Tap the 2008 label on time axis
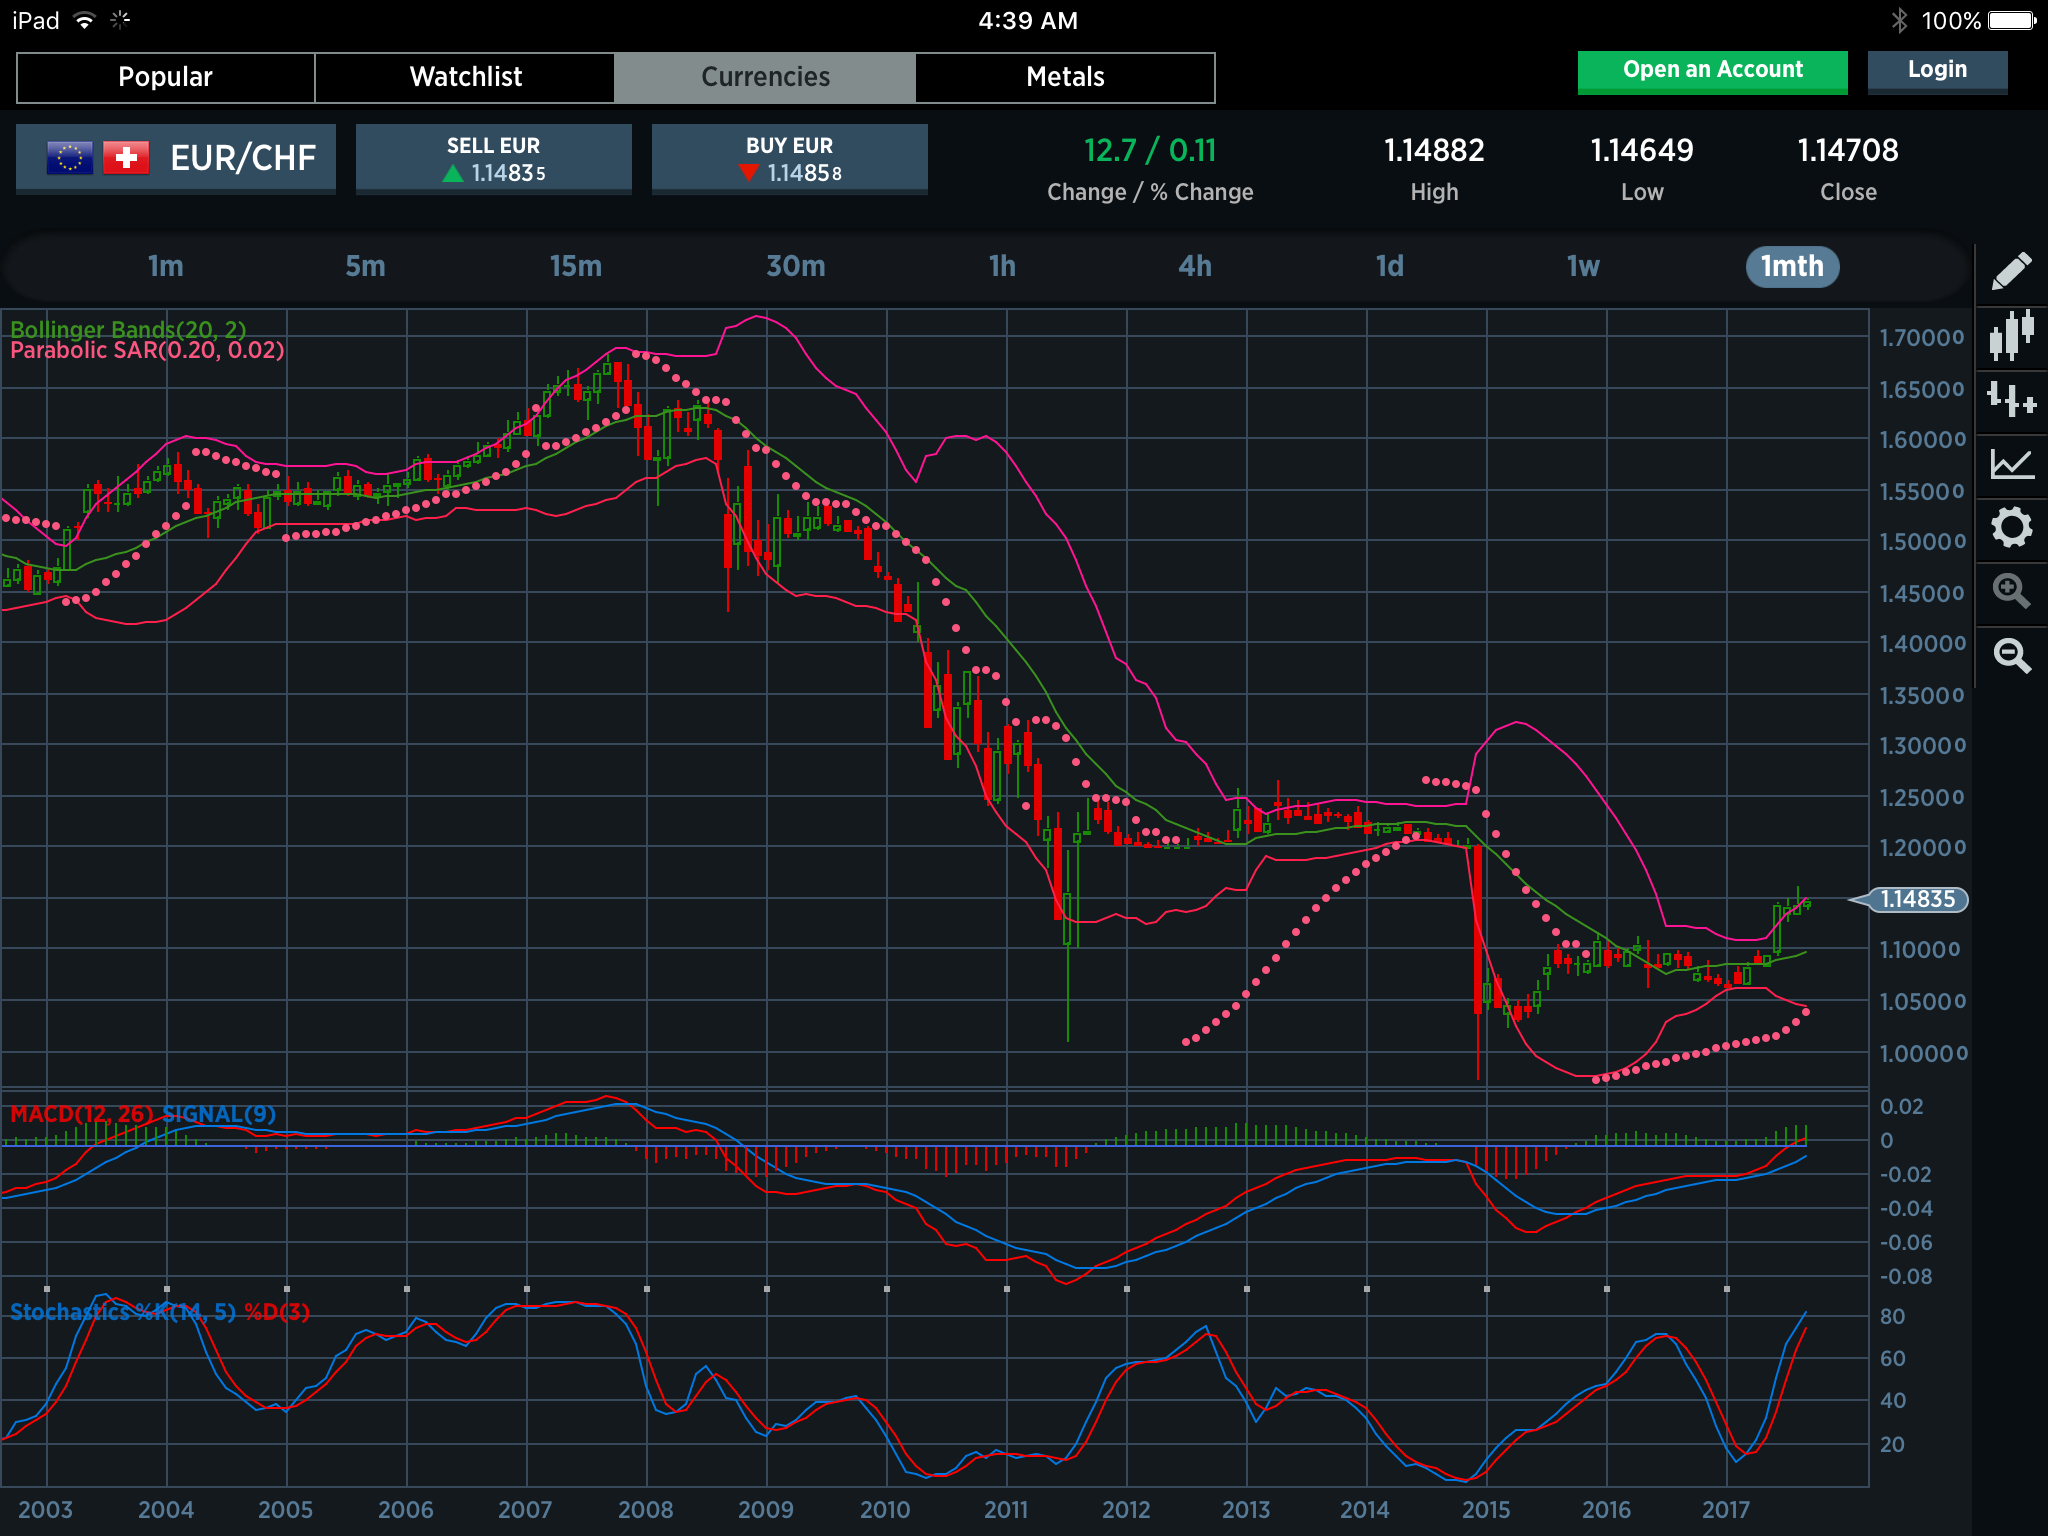The width and height of the screenshot is (2048, 1536). (x=645, y=1509)
